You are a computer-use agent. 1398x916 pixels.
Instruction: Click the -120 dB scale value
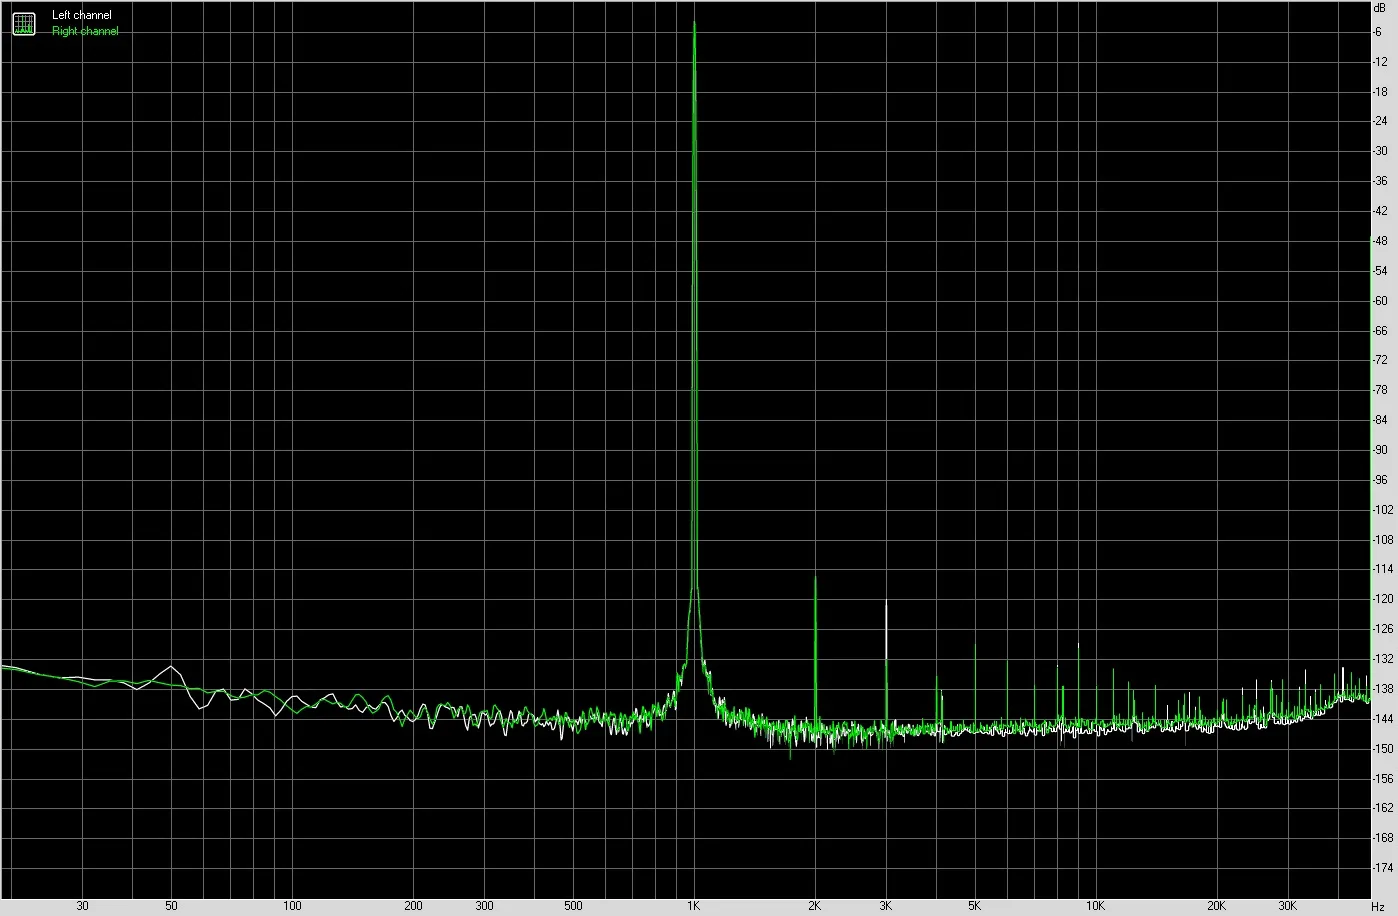coord(1383,599)
